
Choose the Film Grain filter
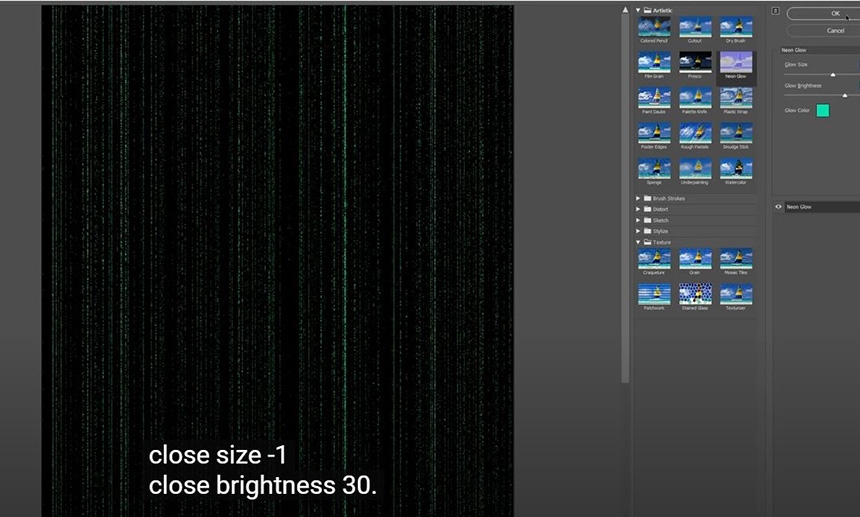pos(654,63)
